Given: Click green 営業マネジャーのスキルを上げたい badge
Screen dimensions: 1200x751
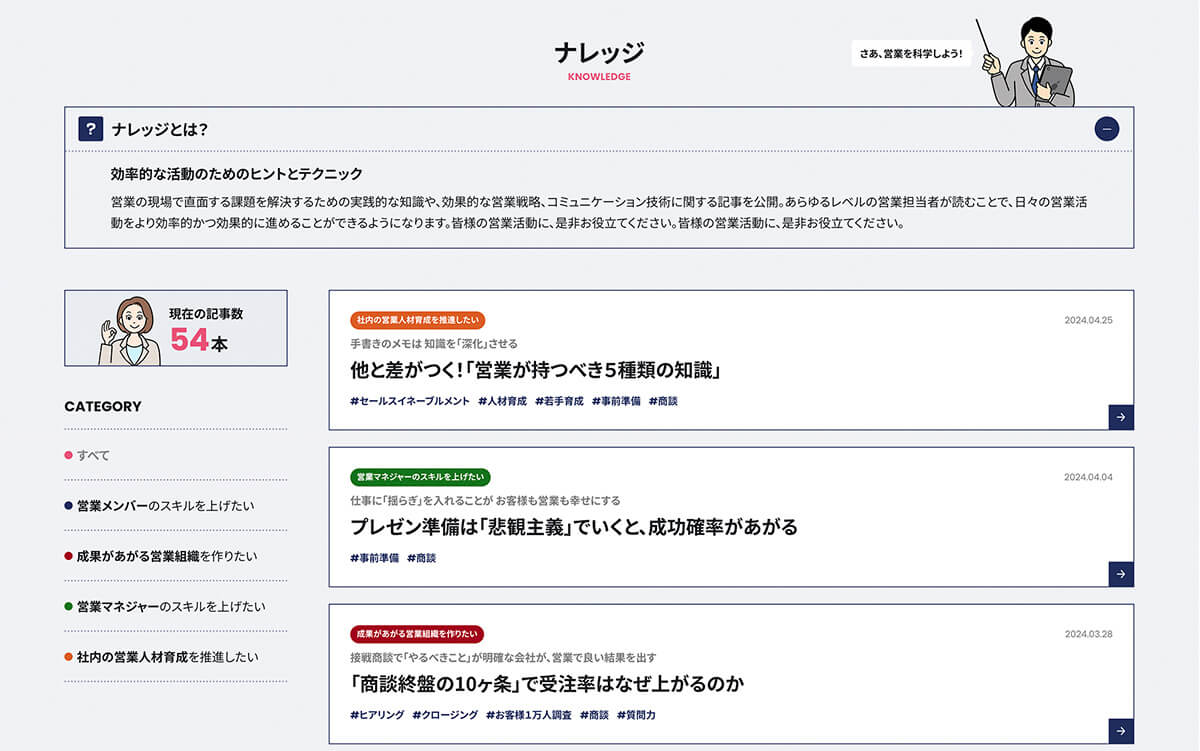Looking at the screenshot, I should (x=420, y=477).
